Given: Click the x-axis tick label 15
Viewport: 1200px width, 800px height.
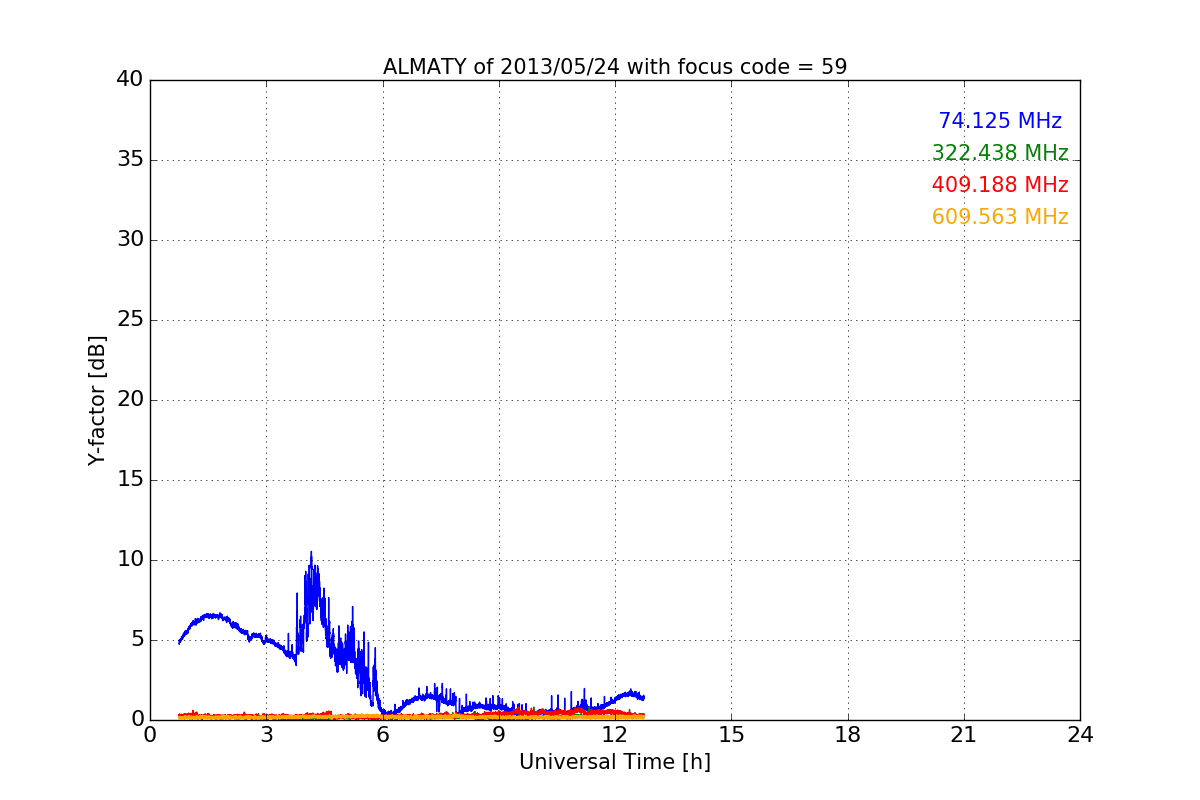Looking at the screenshot, I should [731, 735].
